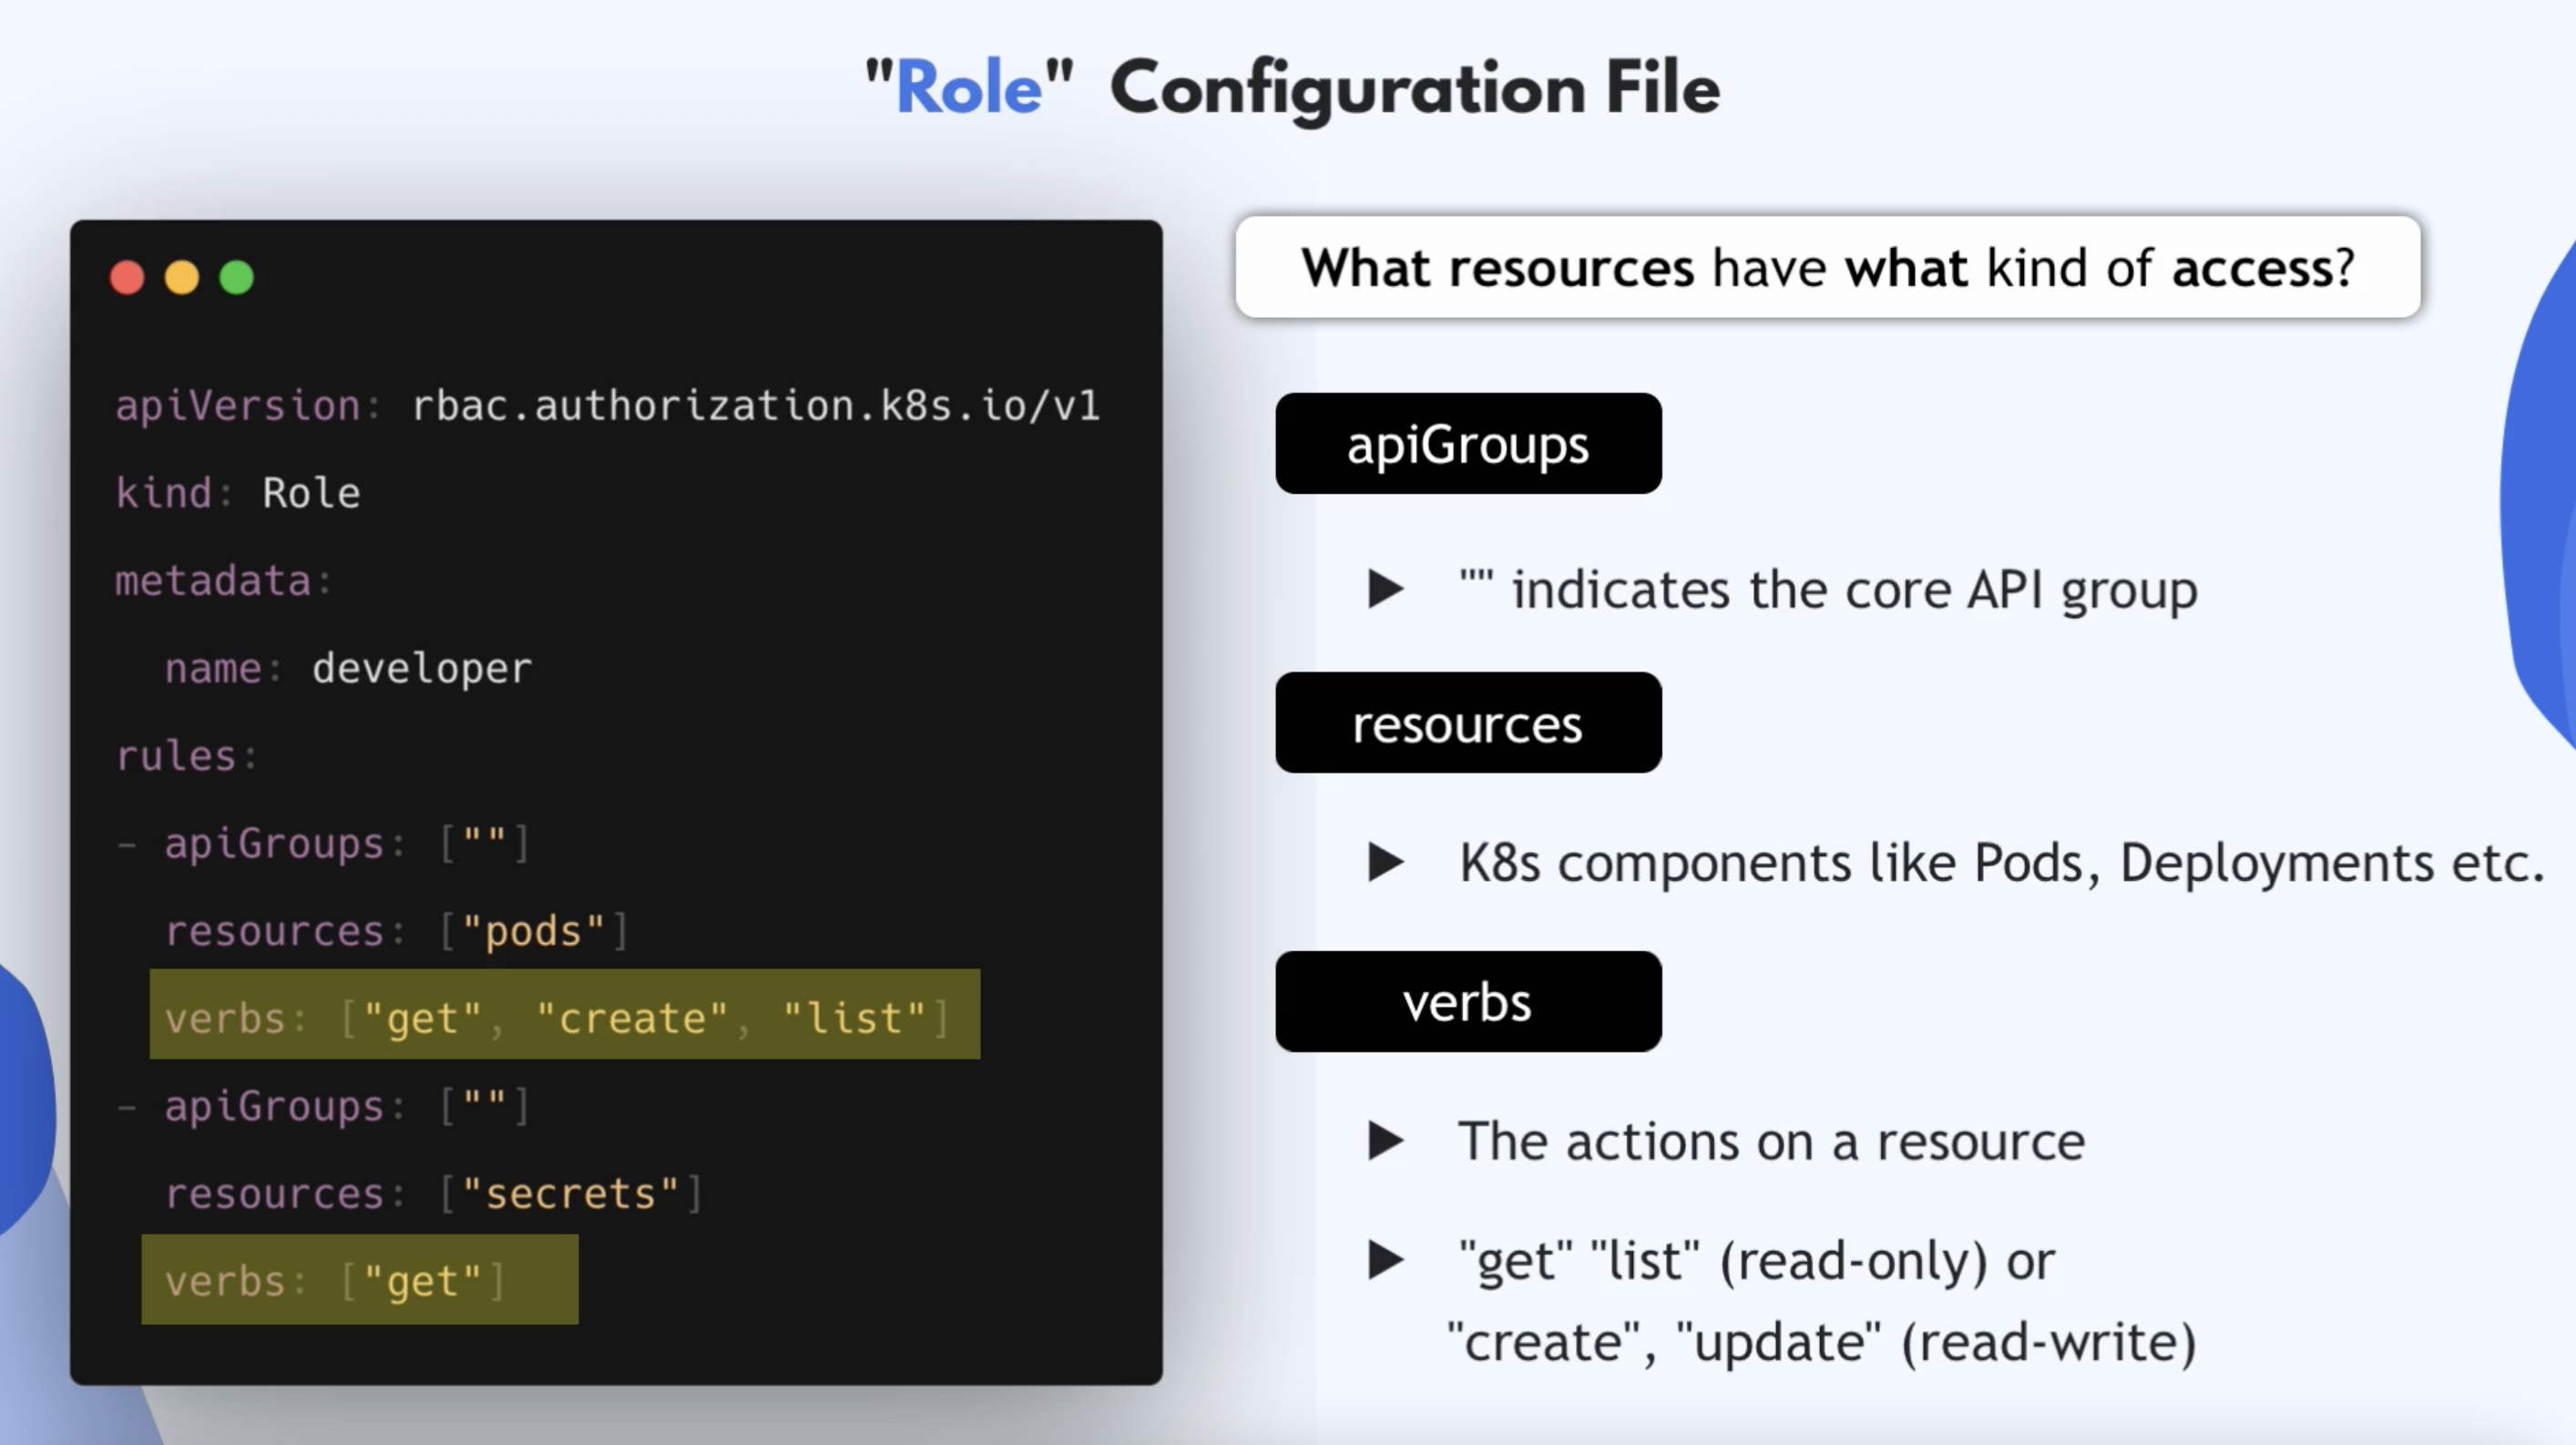Click the developer name value
Image resolution: width=2576 pixels, height=1445 pixels.
[x=420, y=668]
